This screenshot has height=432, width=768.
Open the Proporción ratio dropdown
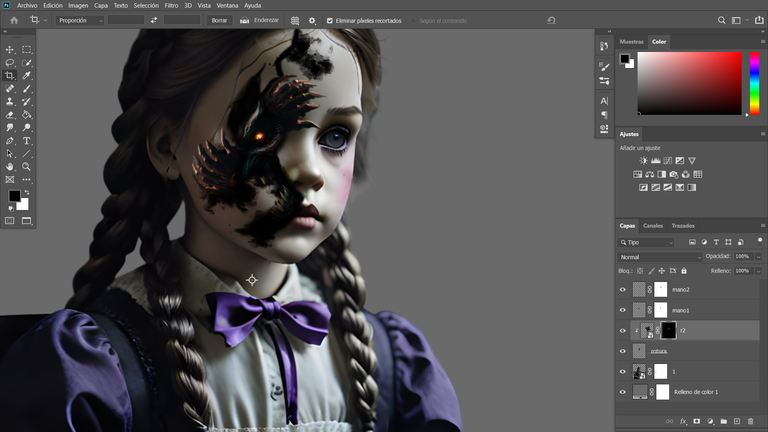coord(80,21)
